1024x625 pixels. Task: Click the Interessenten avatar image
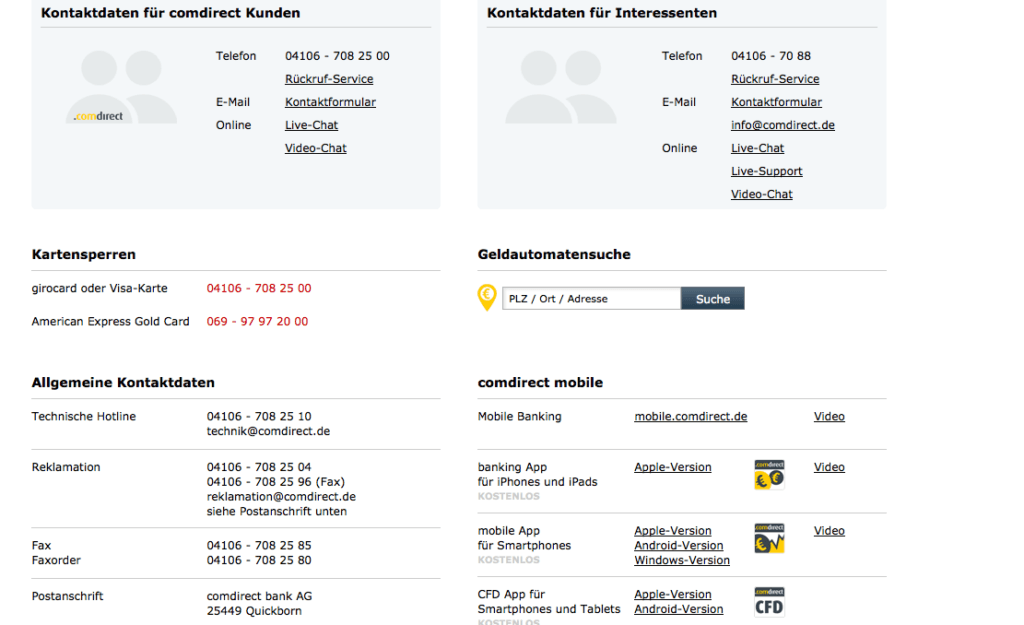[561, 87]
